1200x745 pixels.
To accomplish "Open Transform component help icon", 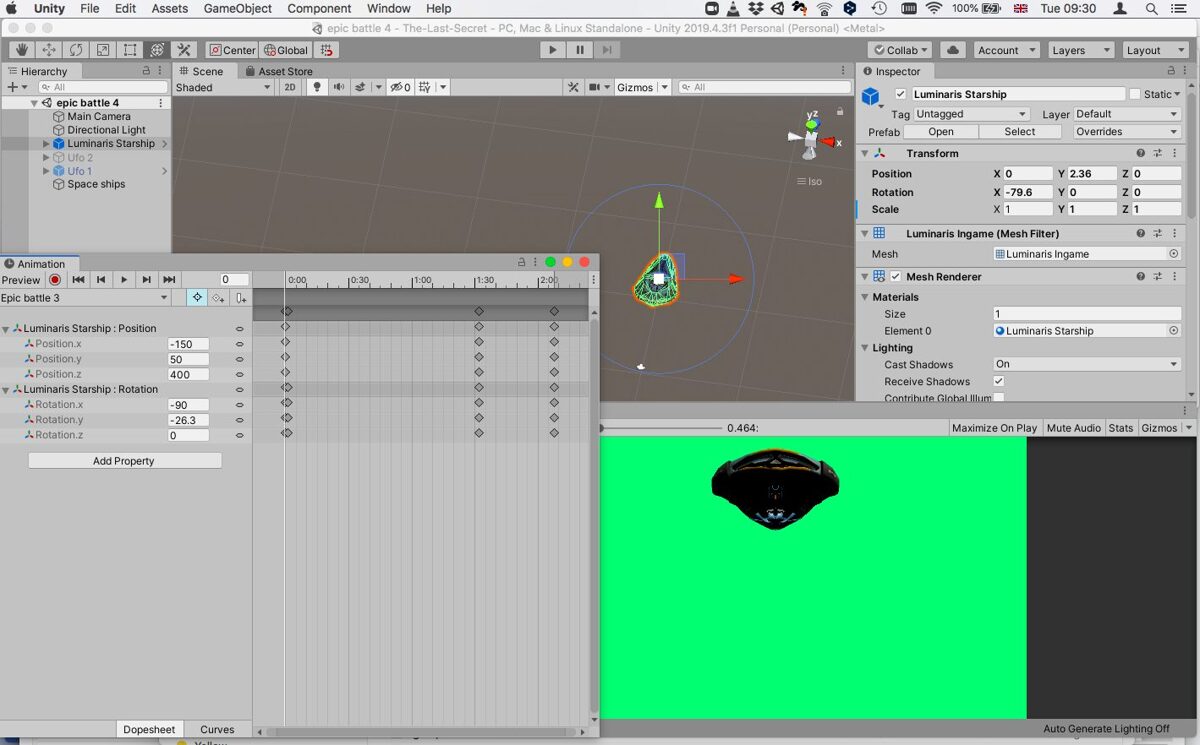I will (1140, 153).
